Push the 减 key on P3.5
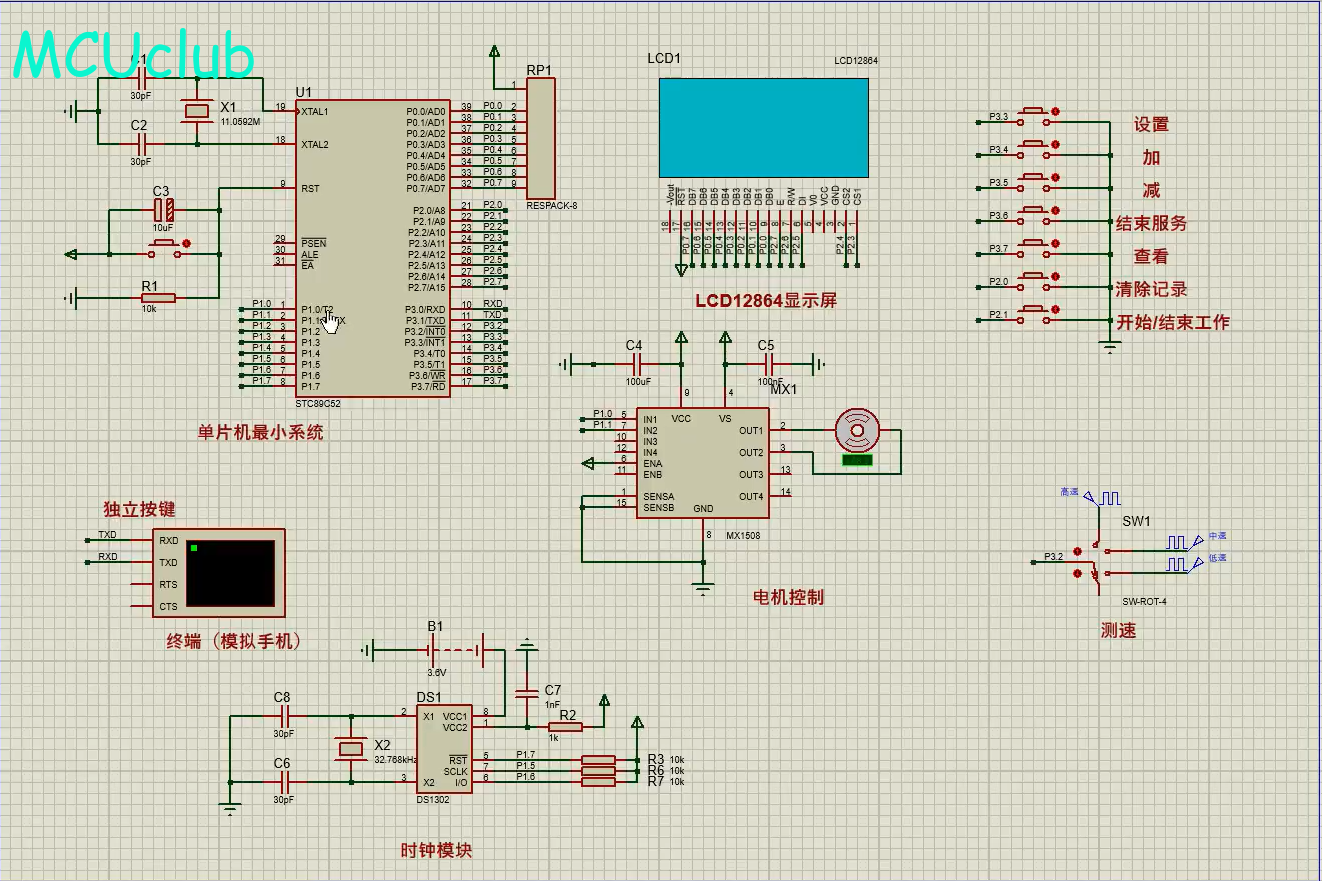 1033,183
